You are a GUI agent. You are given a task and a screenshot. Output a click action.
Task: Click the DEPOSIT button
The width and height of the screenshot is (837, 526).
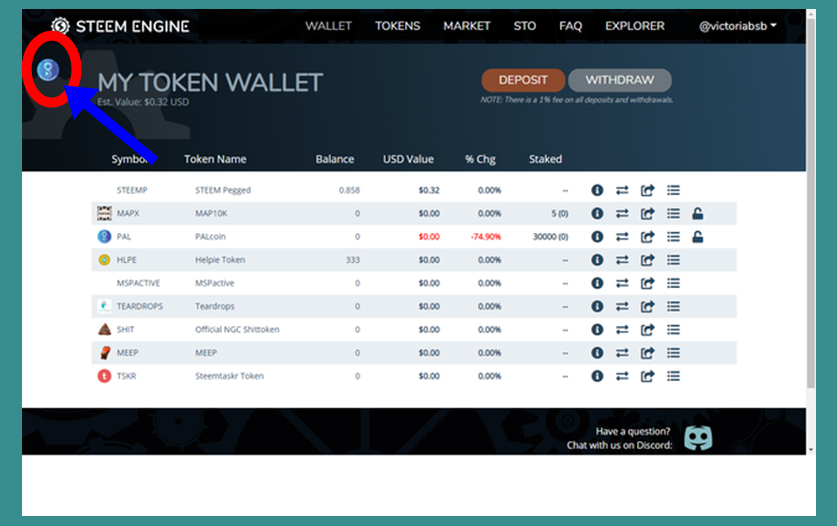point(523,80)
